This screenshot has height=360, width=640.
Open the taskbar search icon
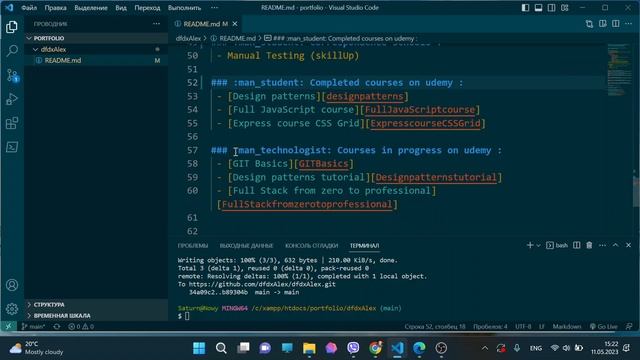click(x=221, y=348)
